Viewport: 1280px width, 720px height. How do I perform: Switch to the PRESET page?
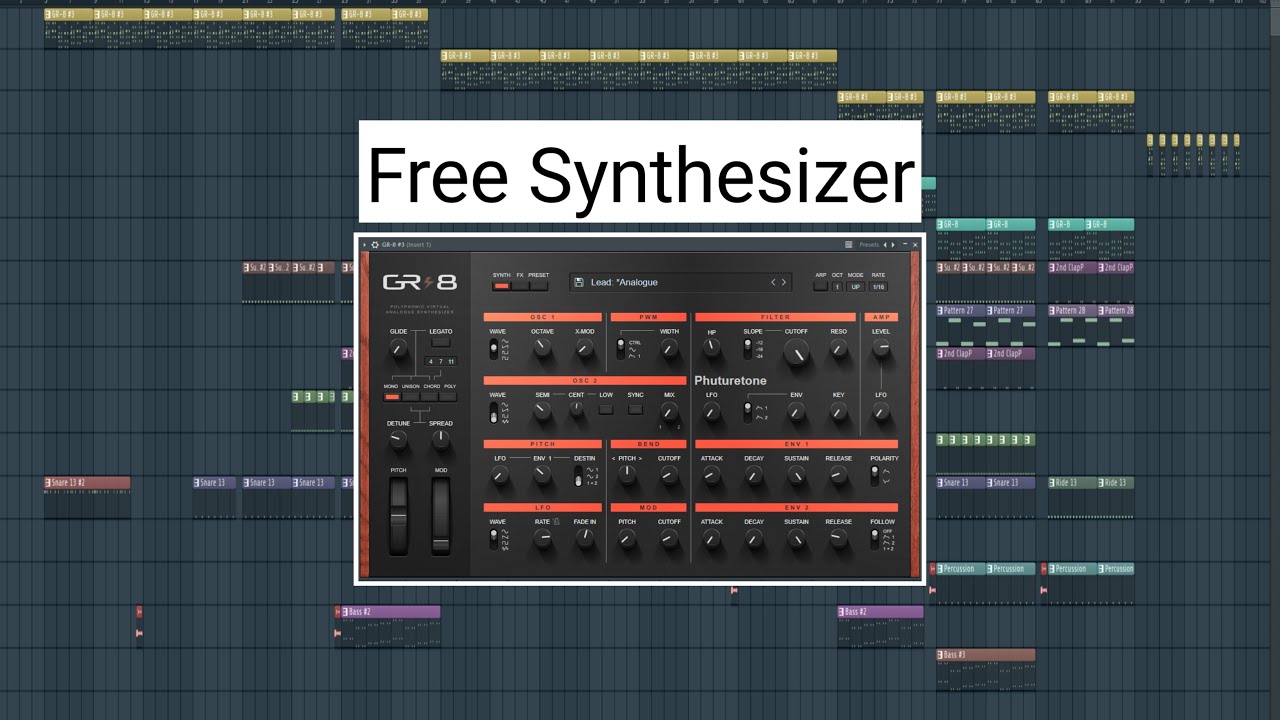(539, 286)
